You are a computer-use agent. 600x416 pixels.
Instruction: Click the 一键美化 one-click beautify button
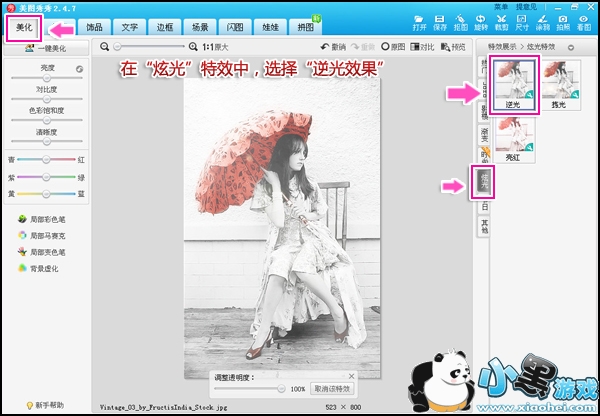45,47
